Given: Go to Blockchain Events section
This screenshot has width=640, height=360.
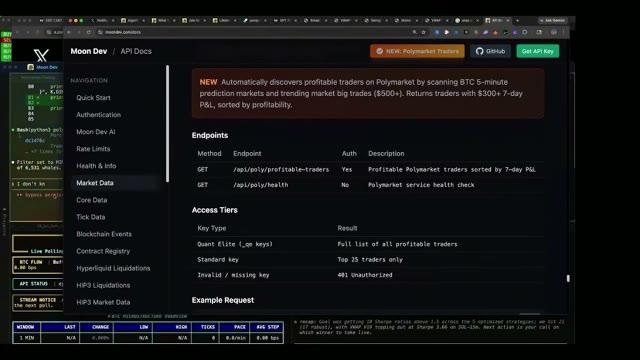Looking at the screenshot, I should coord(104,234).
